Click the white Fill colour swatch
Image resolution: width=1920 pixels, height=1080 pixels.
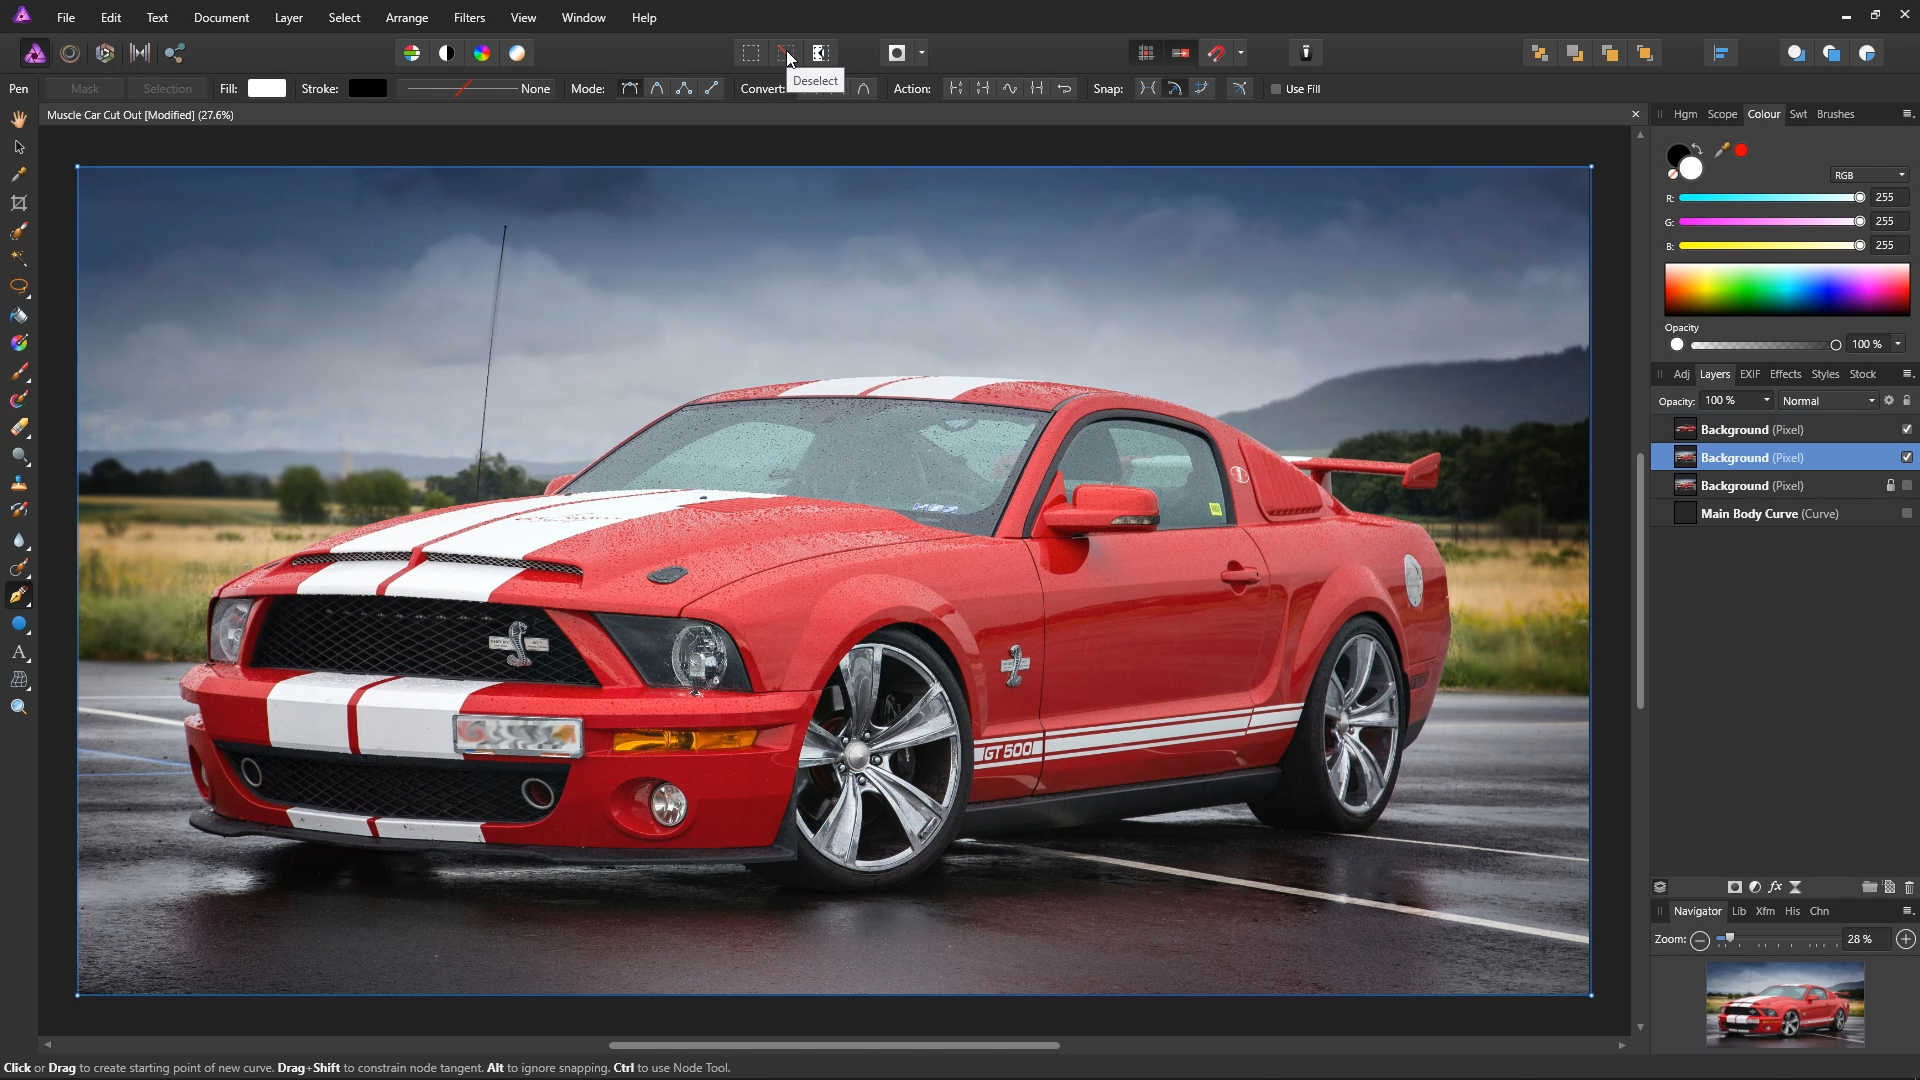tap(266, 89)
